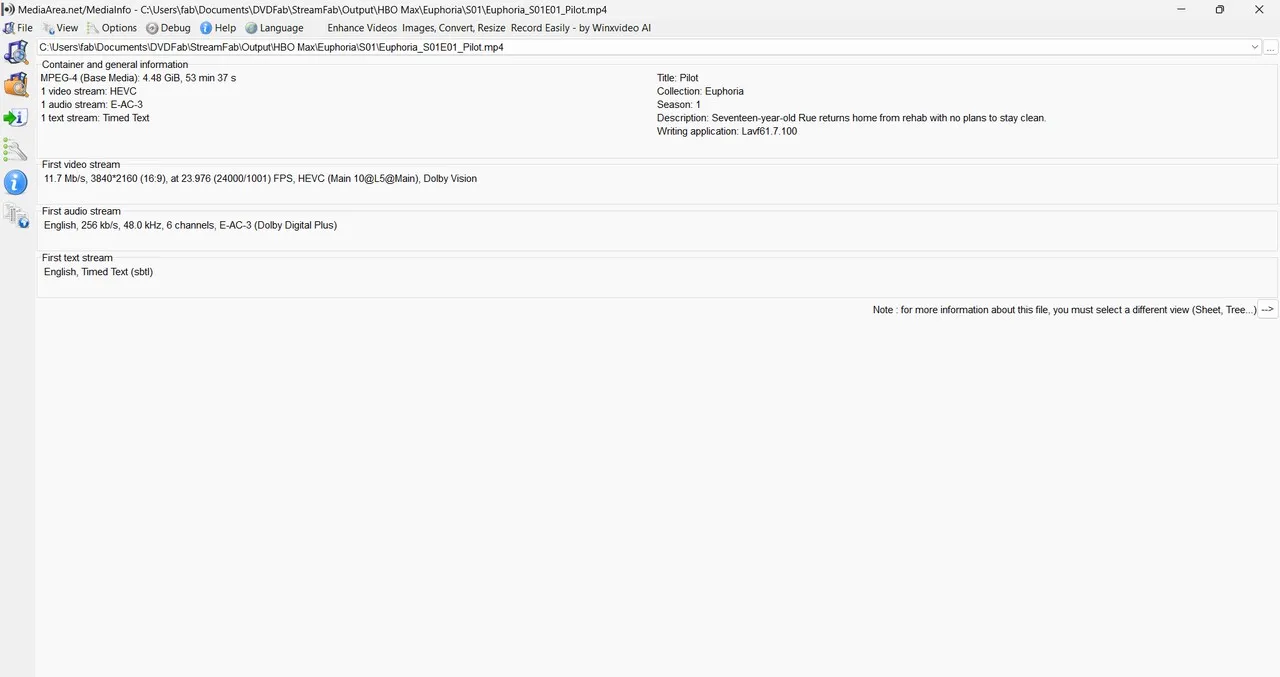1280x677 pixels.
Task: Open the Options menu
Action: pos(113,28)
